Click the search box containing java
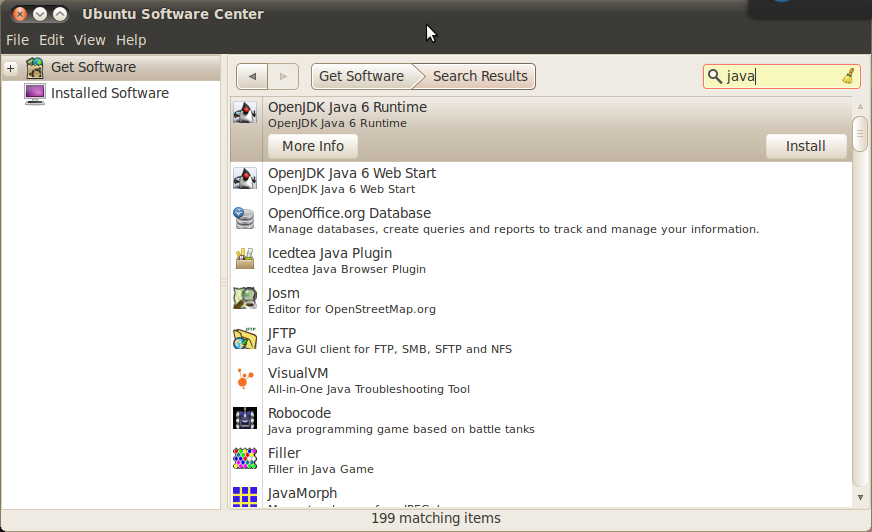The width and height of the screenshot is (872, 532). pos(778,76)
